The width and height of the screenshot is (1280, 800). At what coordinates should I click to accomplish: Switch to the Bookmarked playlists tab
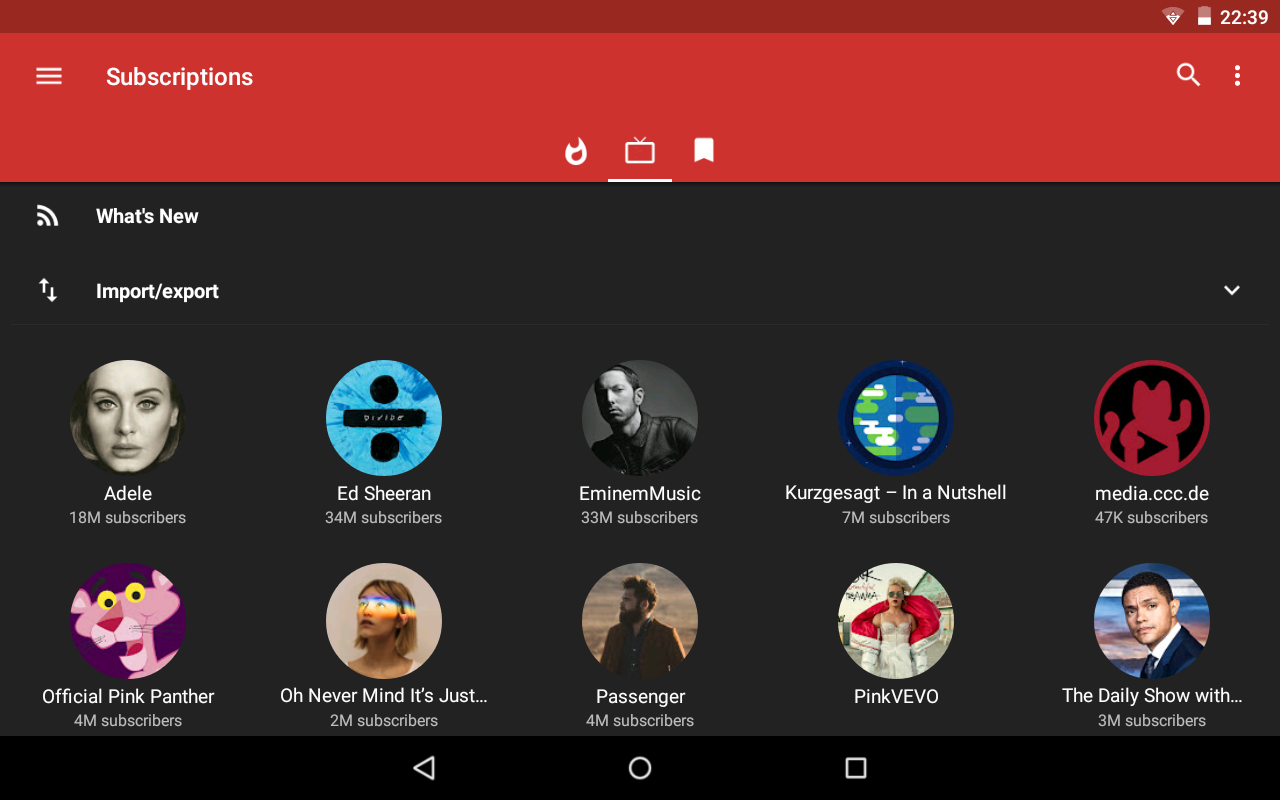coord(704,150)
